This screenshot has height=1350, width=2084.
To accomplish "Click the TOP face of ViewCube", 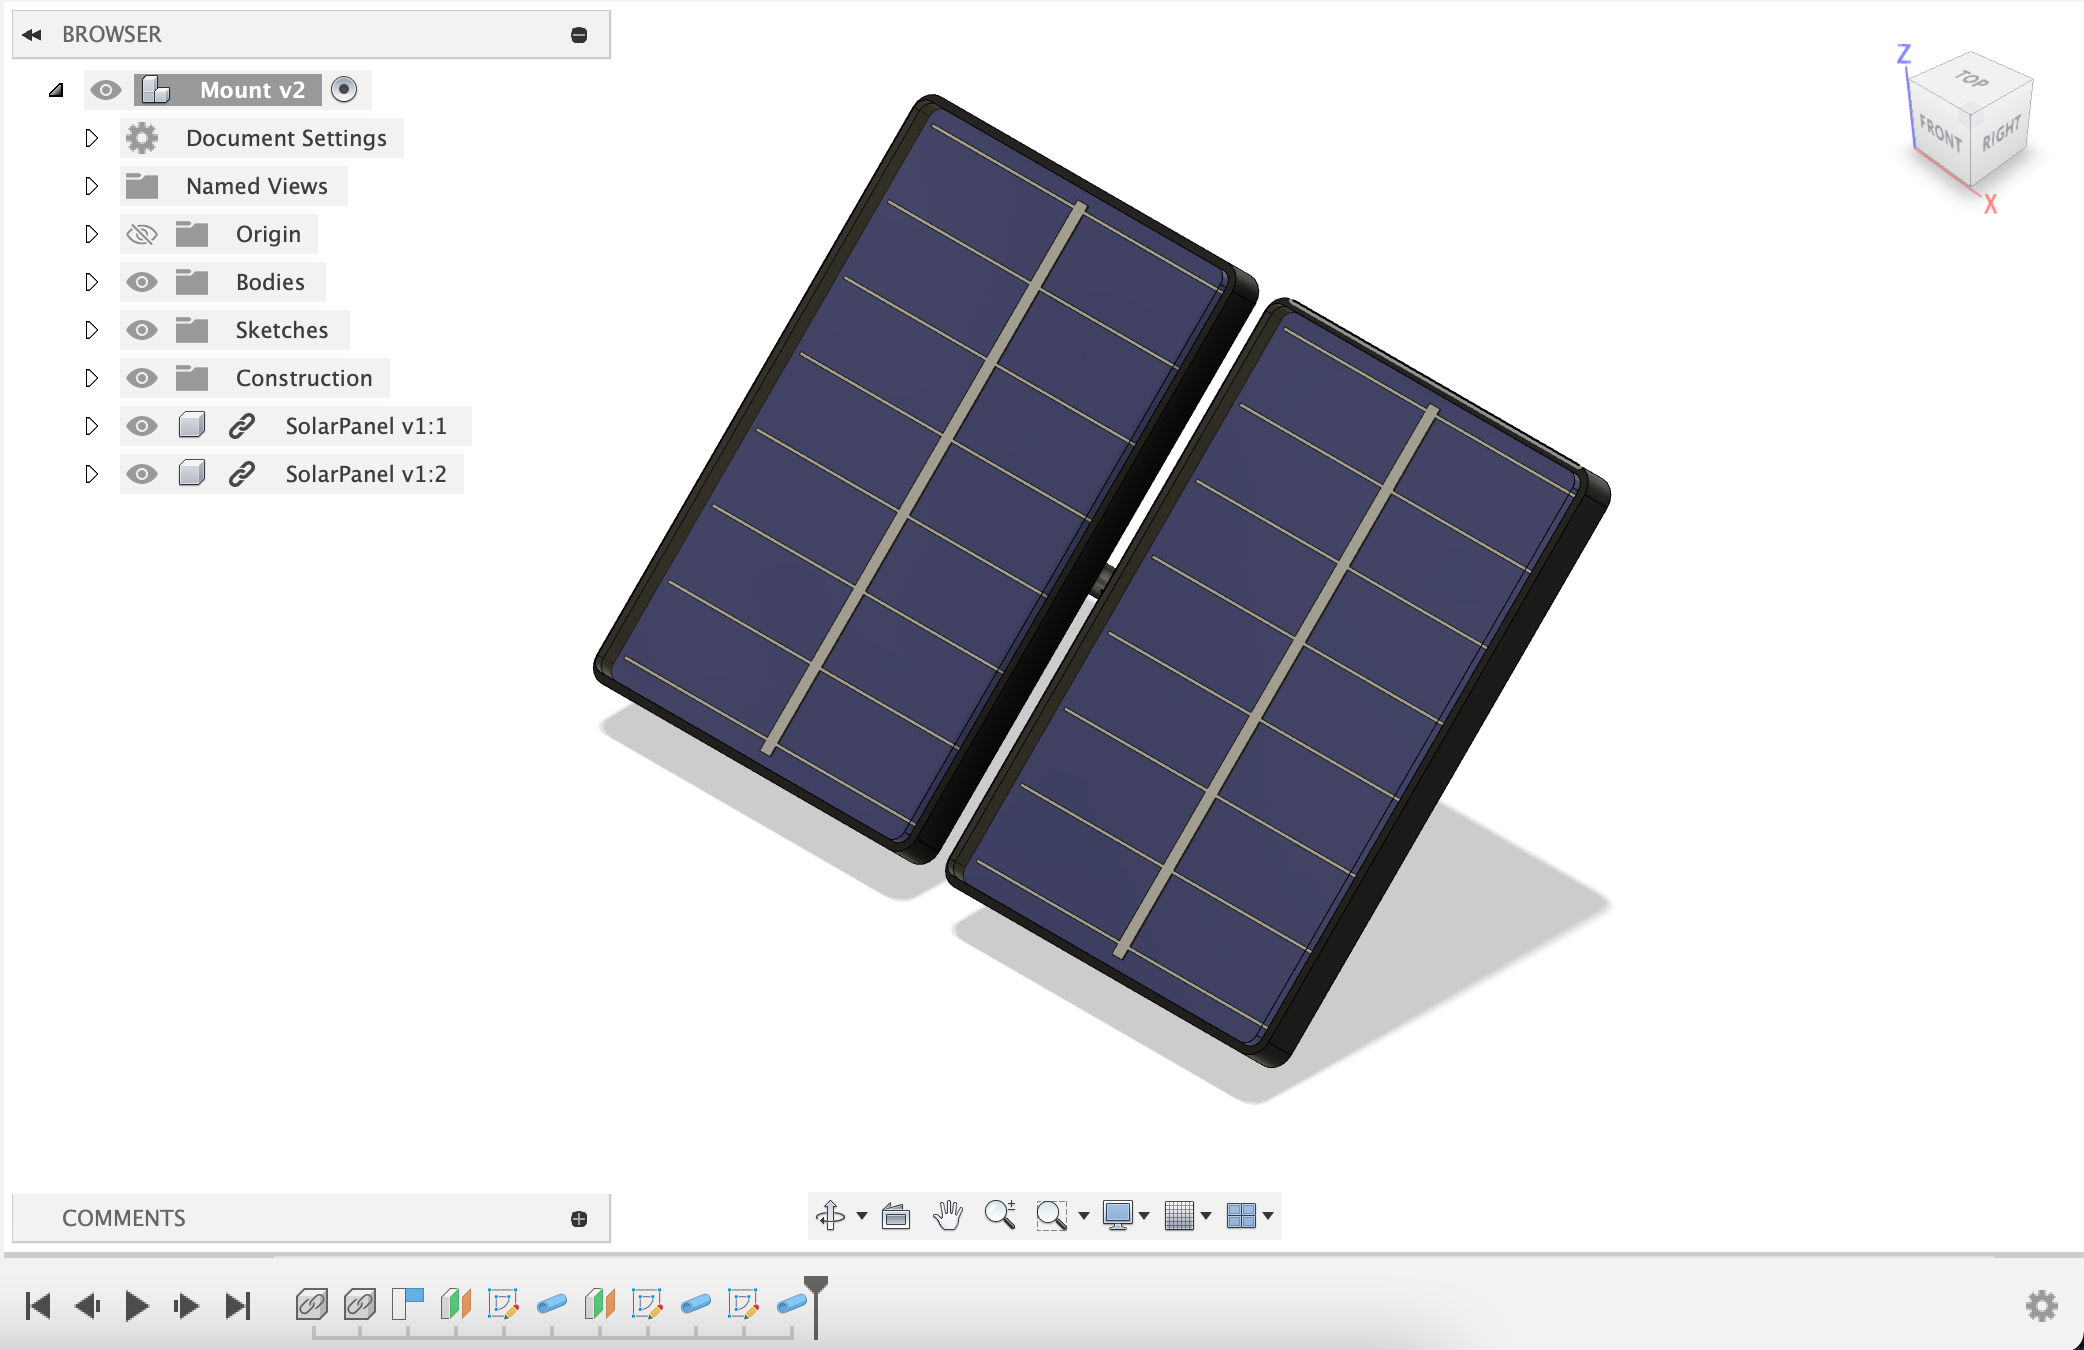I will tap(1971, 82).
